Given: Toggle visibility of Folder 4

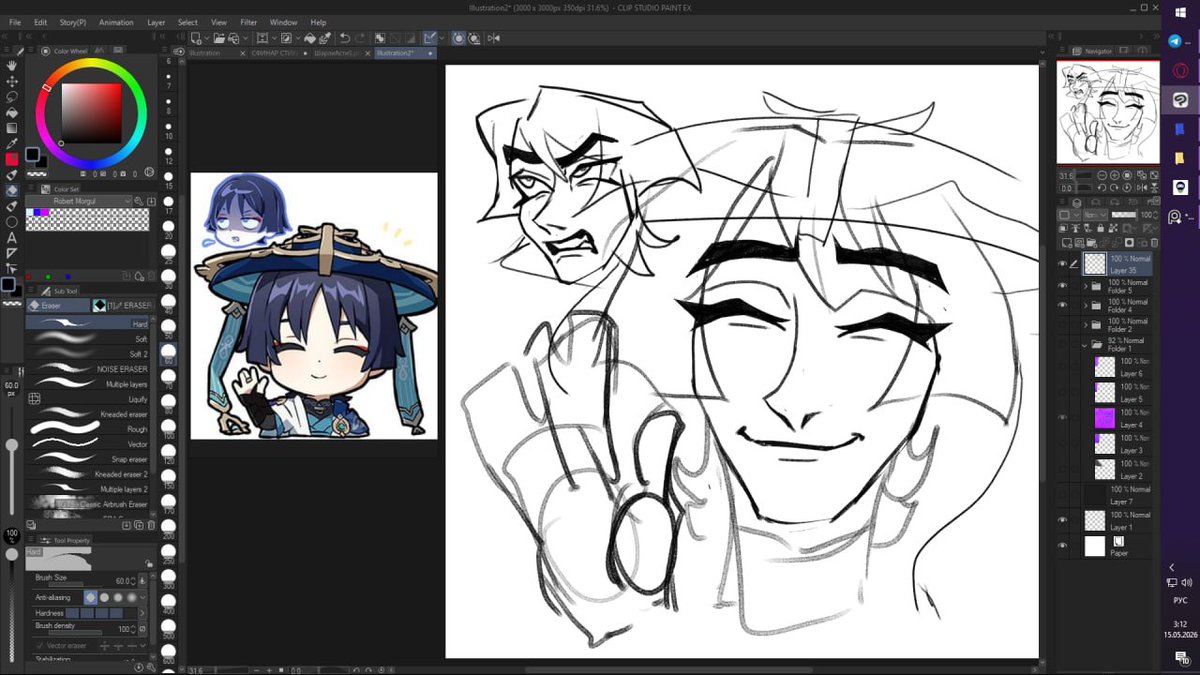Looking at the screenshot, I should click(x=1063, y=306).
